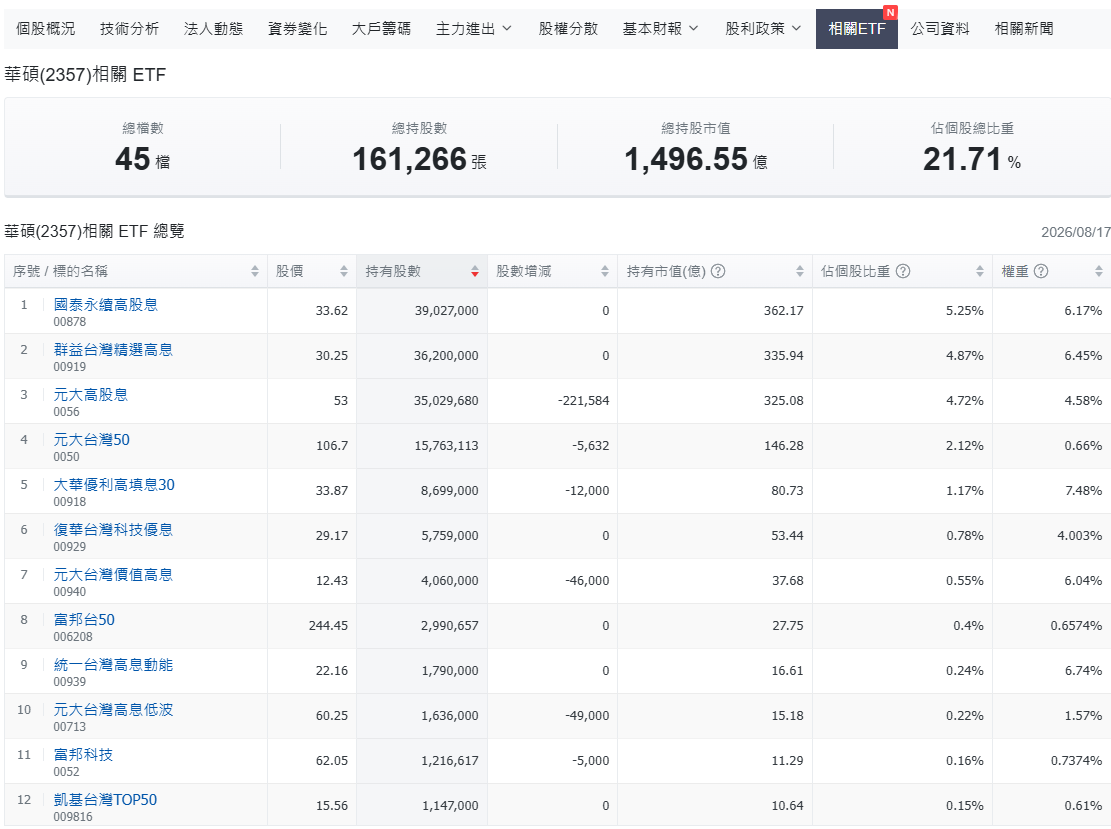Click the 2026/08/17 date label
The width and height of the screenshot is (1111, 829).
point(1076,232)
